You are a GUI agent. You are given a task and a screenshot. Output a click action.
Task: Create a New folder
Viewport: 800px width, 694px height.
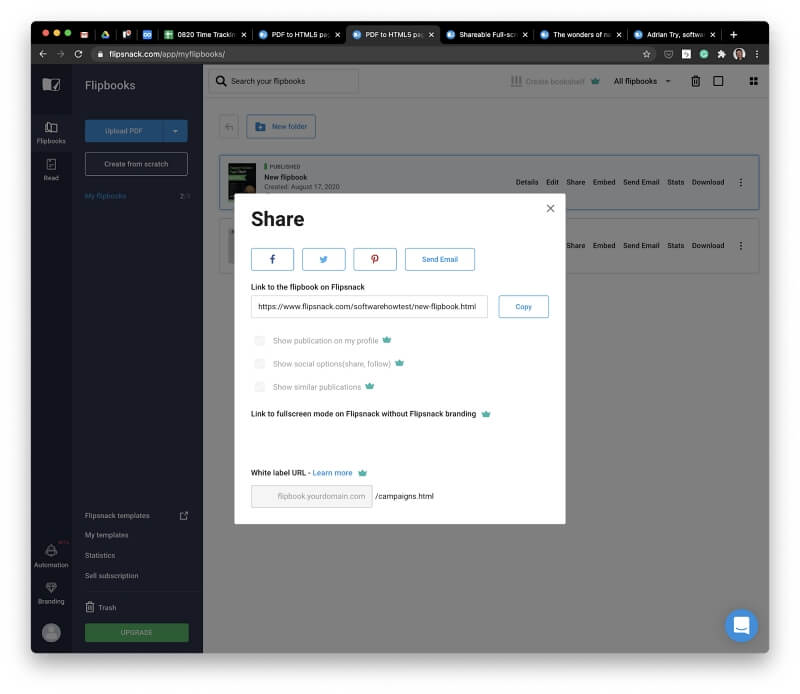click(x=281, y=127)
